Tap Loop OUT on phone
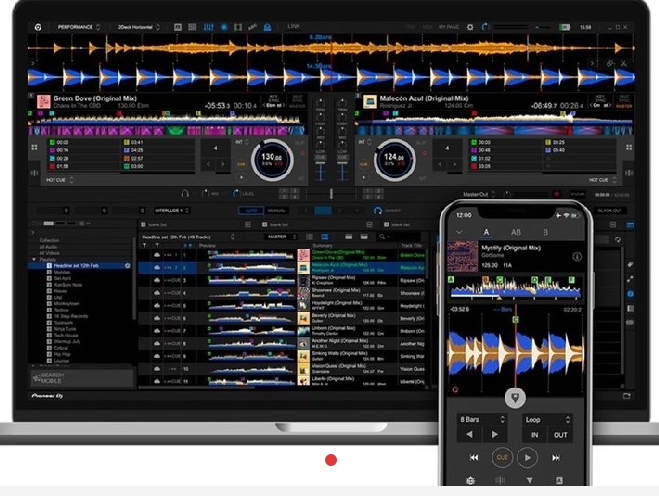Screen dimensions: 659x496 (560, 435)
